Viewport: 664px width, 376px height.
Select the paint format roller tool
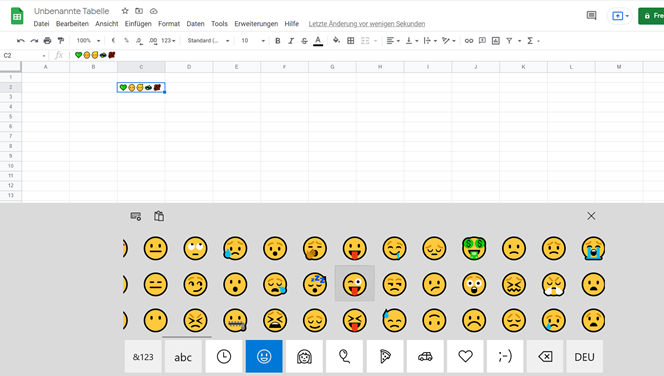point(61,41)
